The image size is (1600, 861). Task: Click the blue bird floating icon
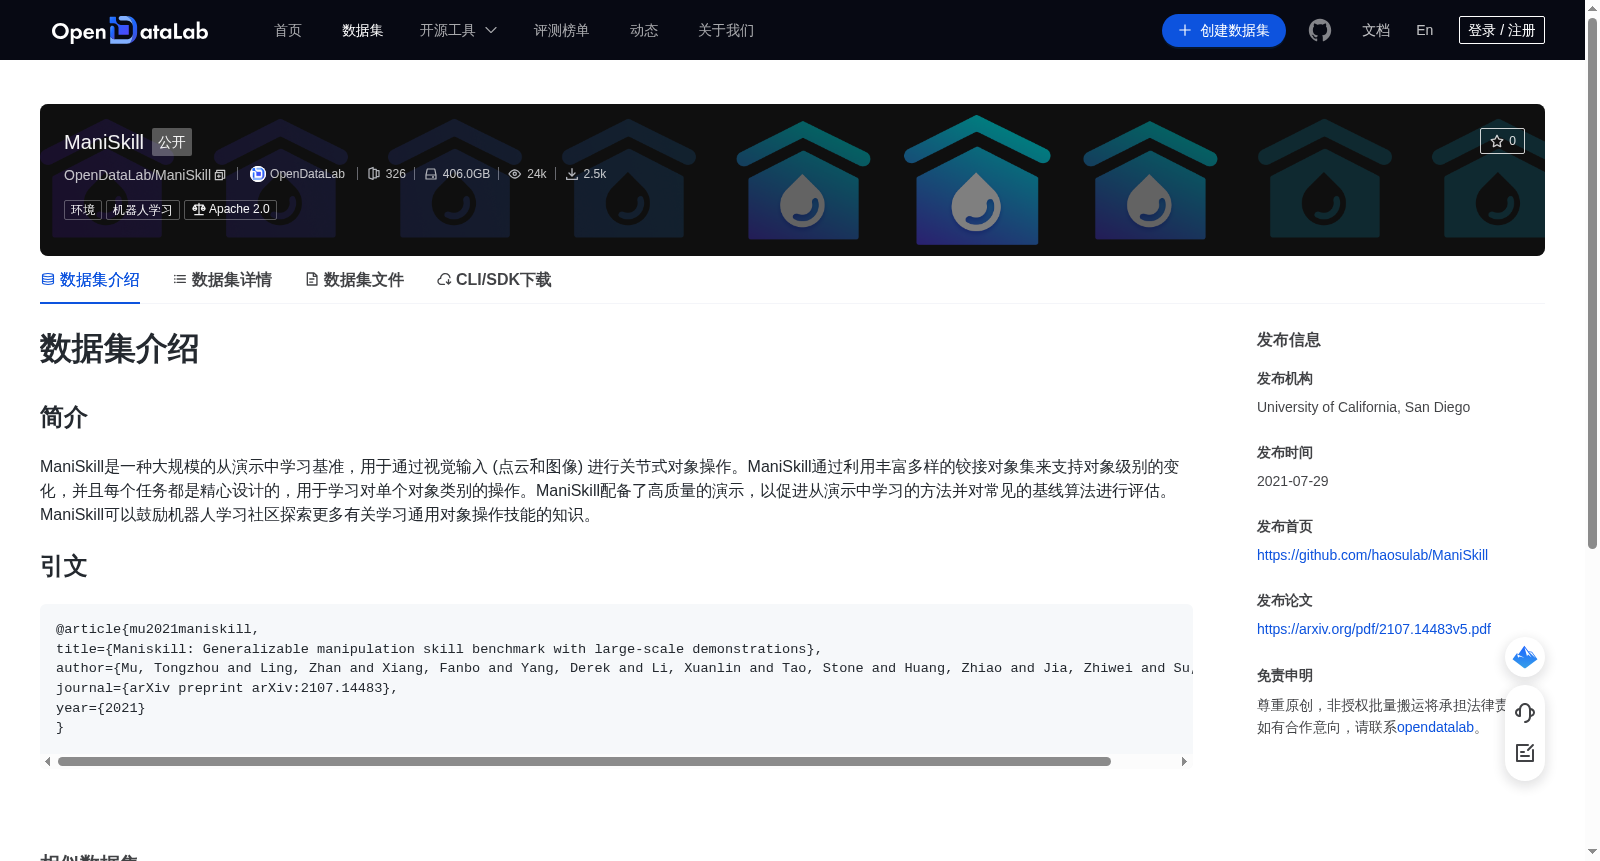point(1525,657)
